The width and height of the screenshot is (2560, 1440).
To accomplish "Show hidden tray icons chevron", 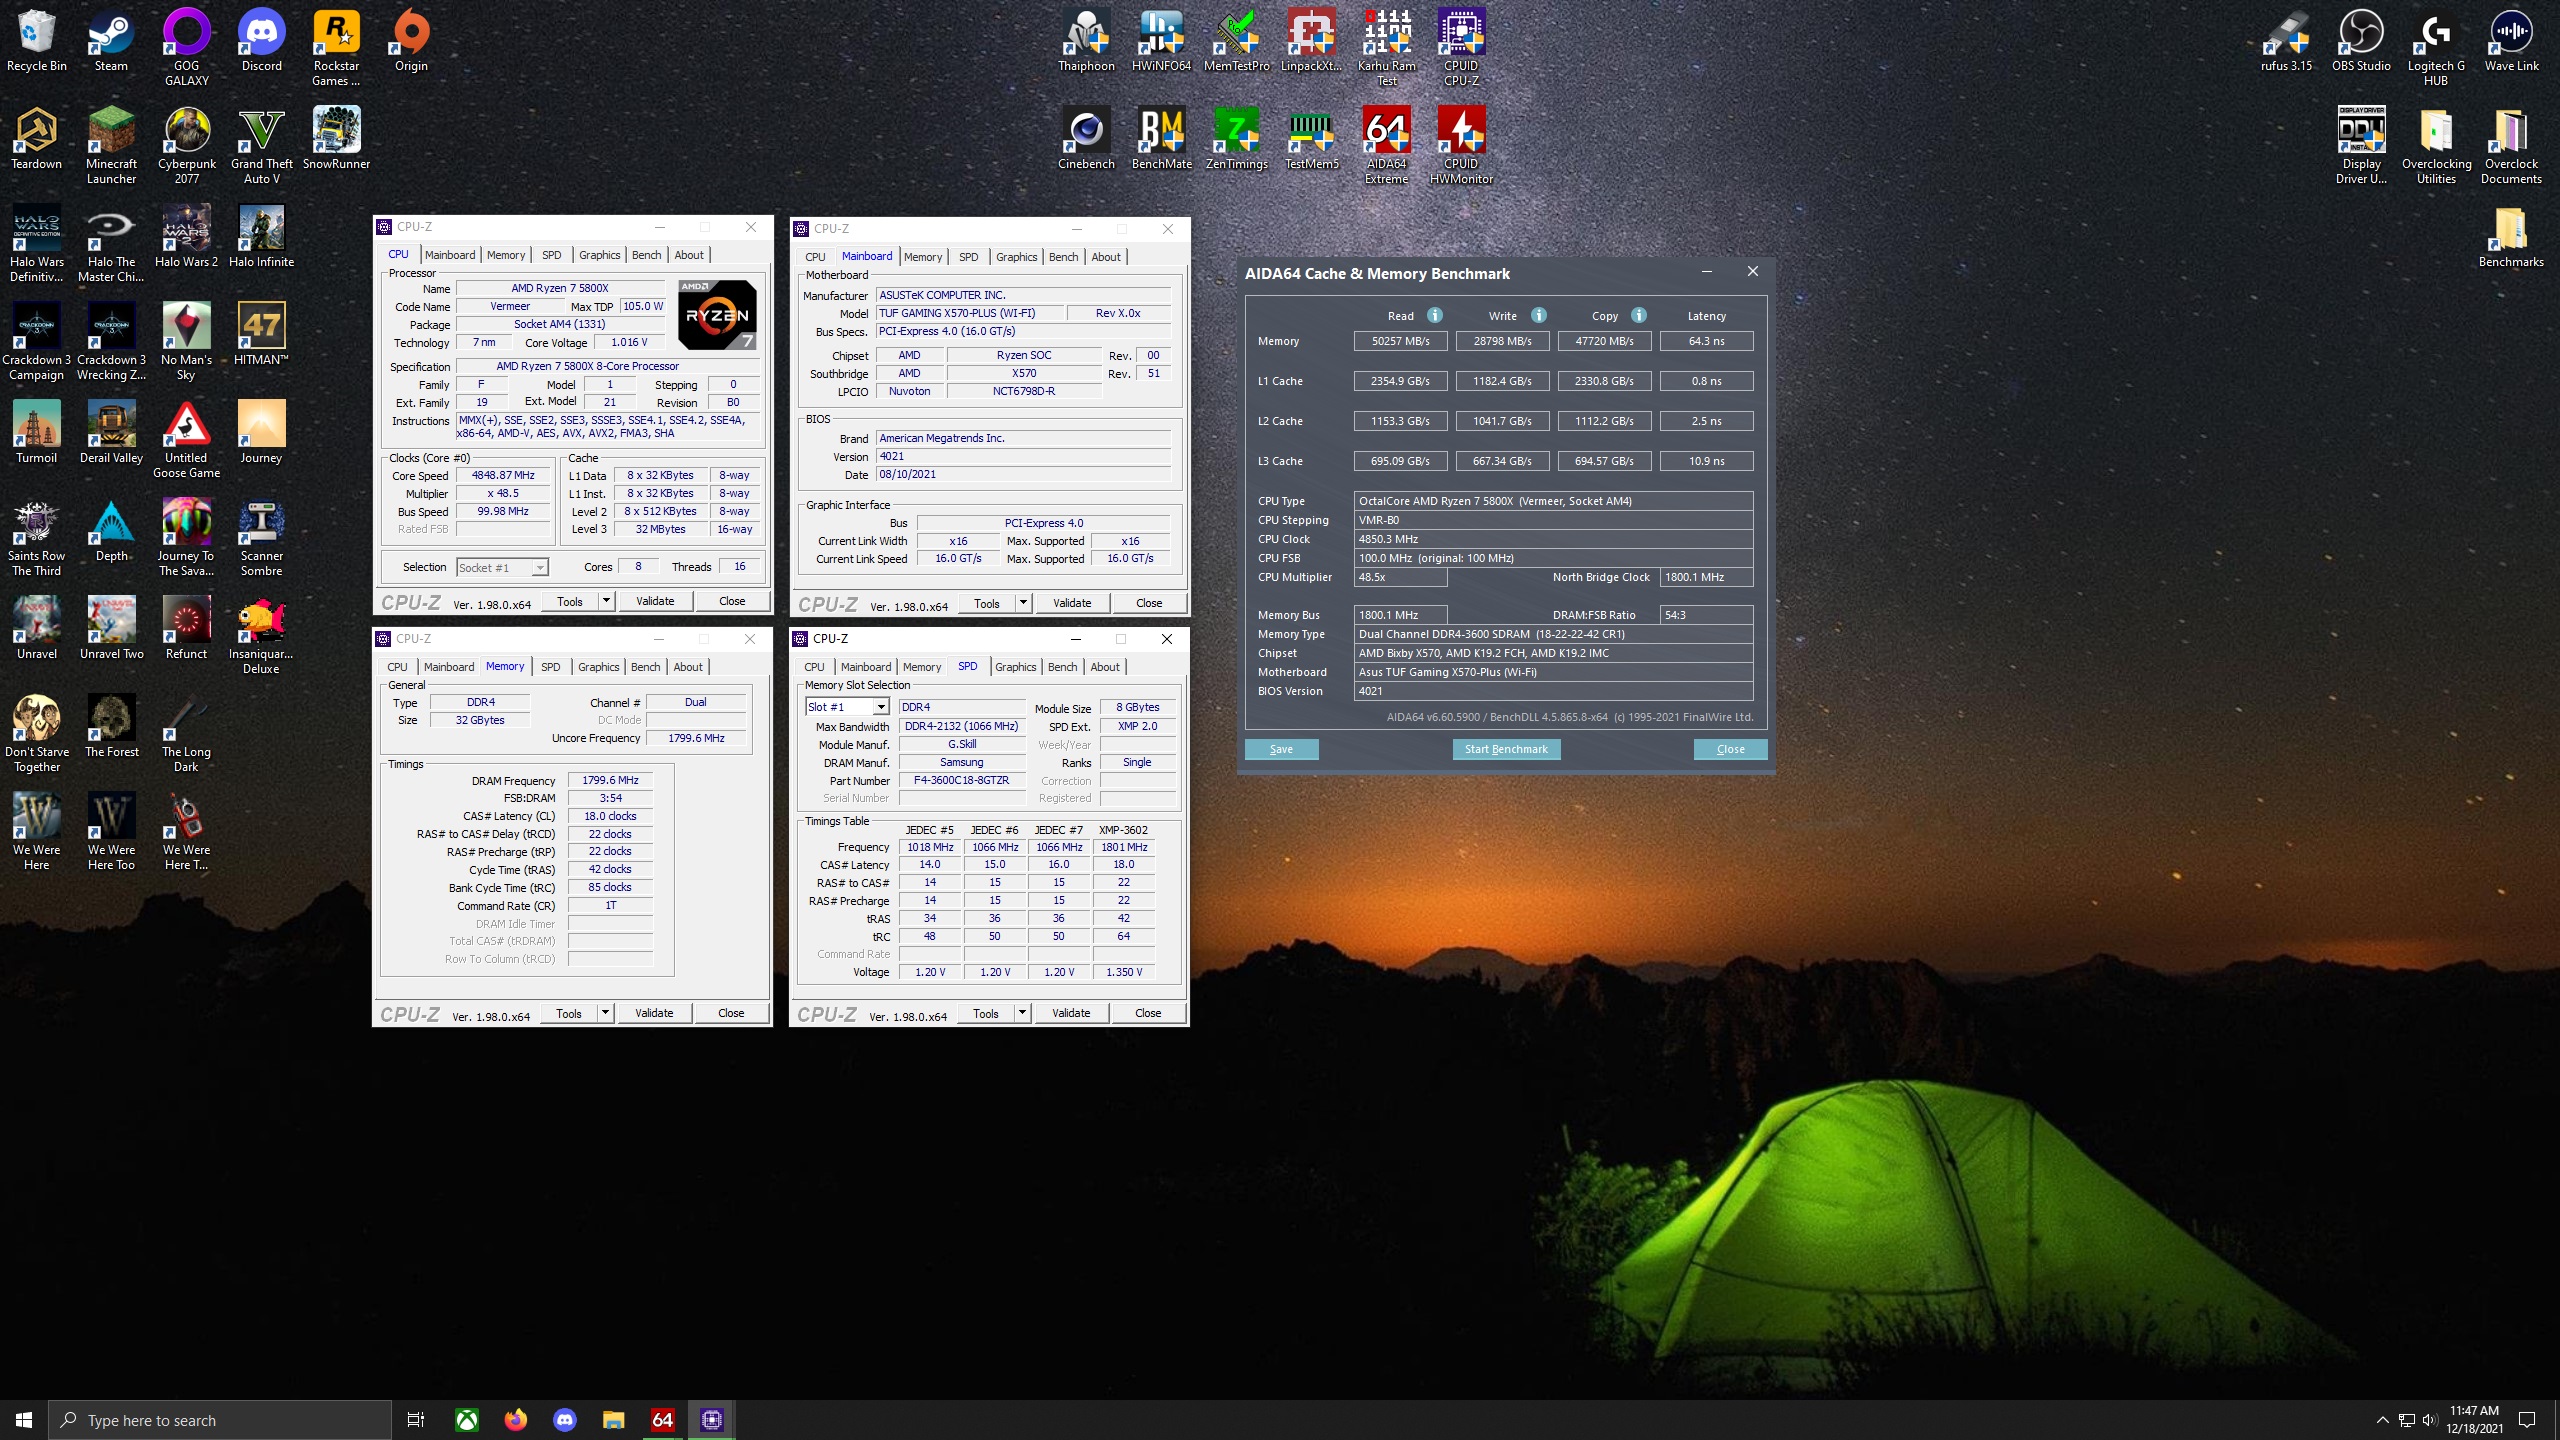I will 2382,1420.
